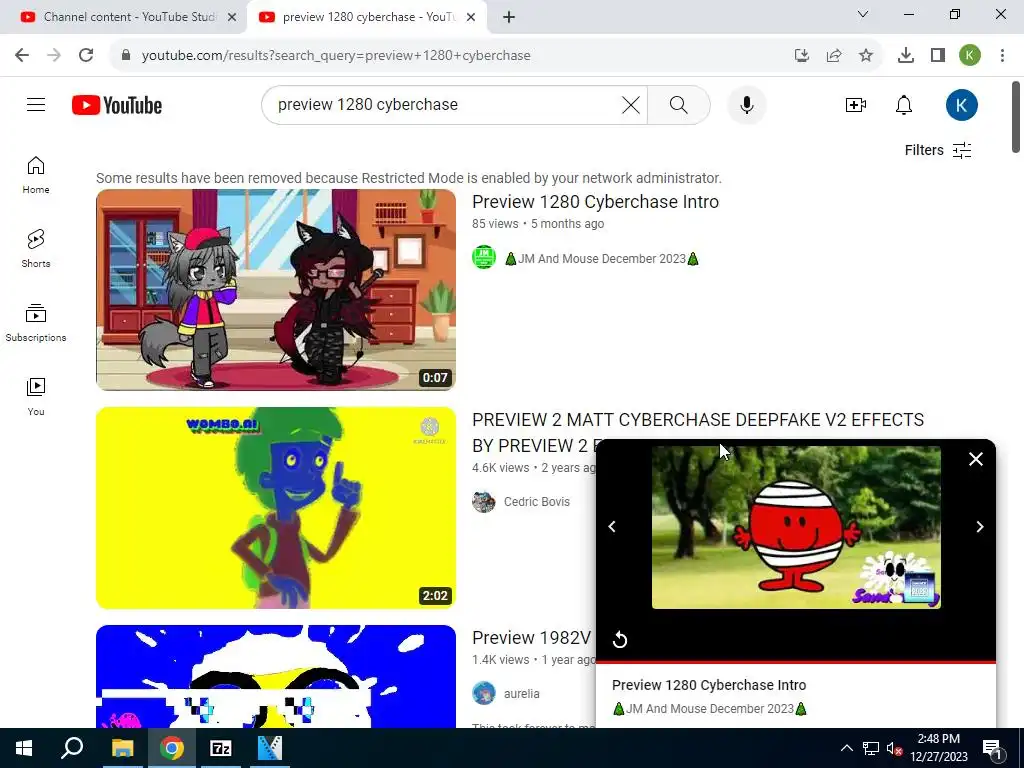Click the address bar URL
This screenshot has height=768, width=1024.
click(x=336, y=56)
